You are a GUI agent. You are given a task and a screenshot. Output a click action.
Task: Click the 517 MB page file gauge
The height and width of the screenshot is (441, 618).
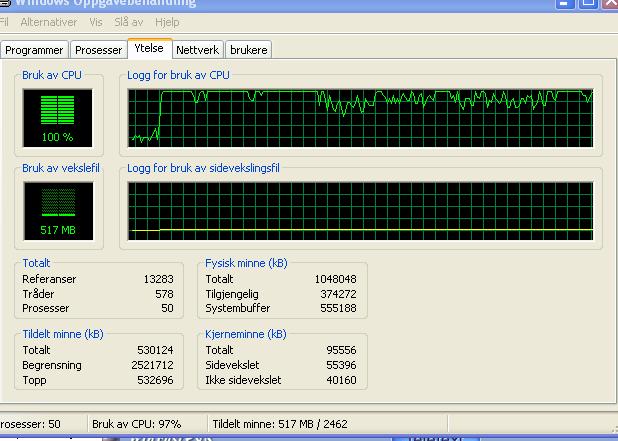58,211
